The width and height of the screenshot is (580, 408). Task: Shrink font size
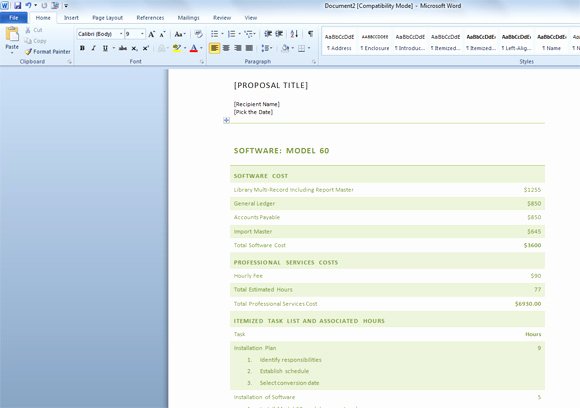point(162,34)
